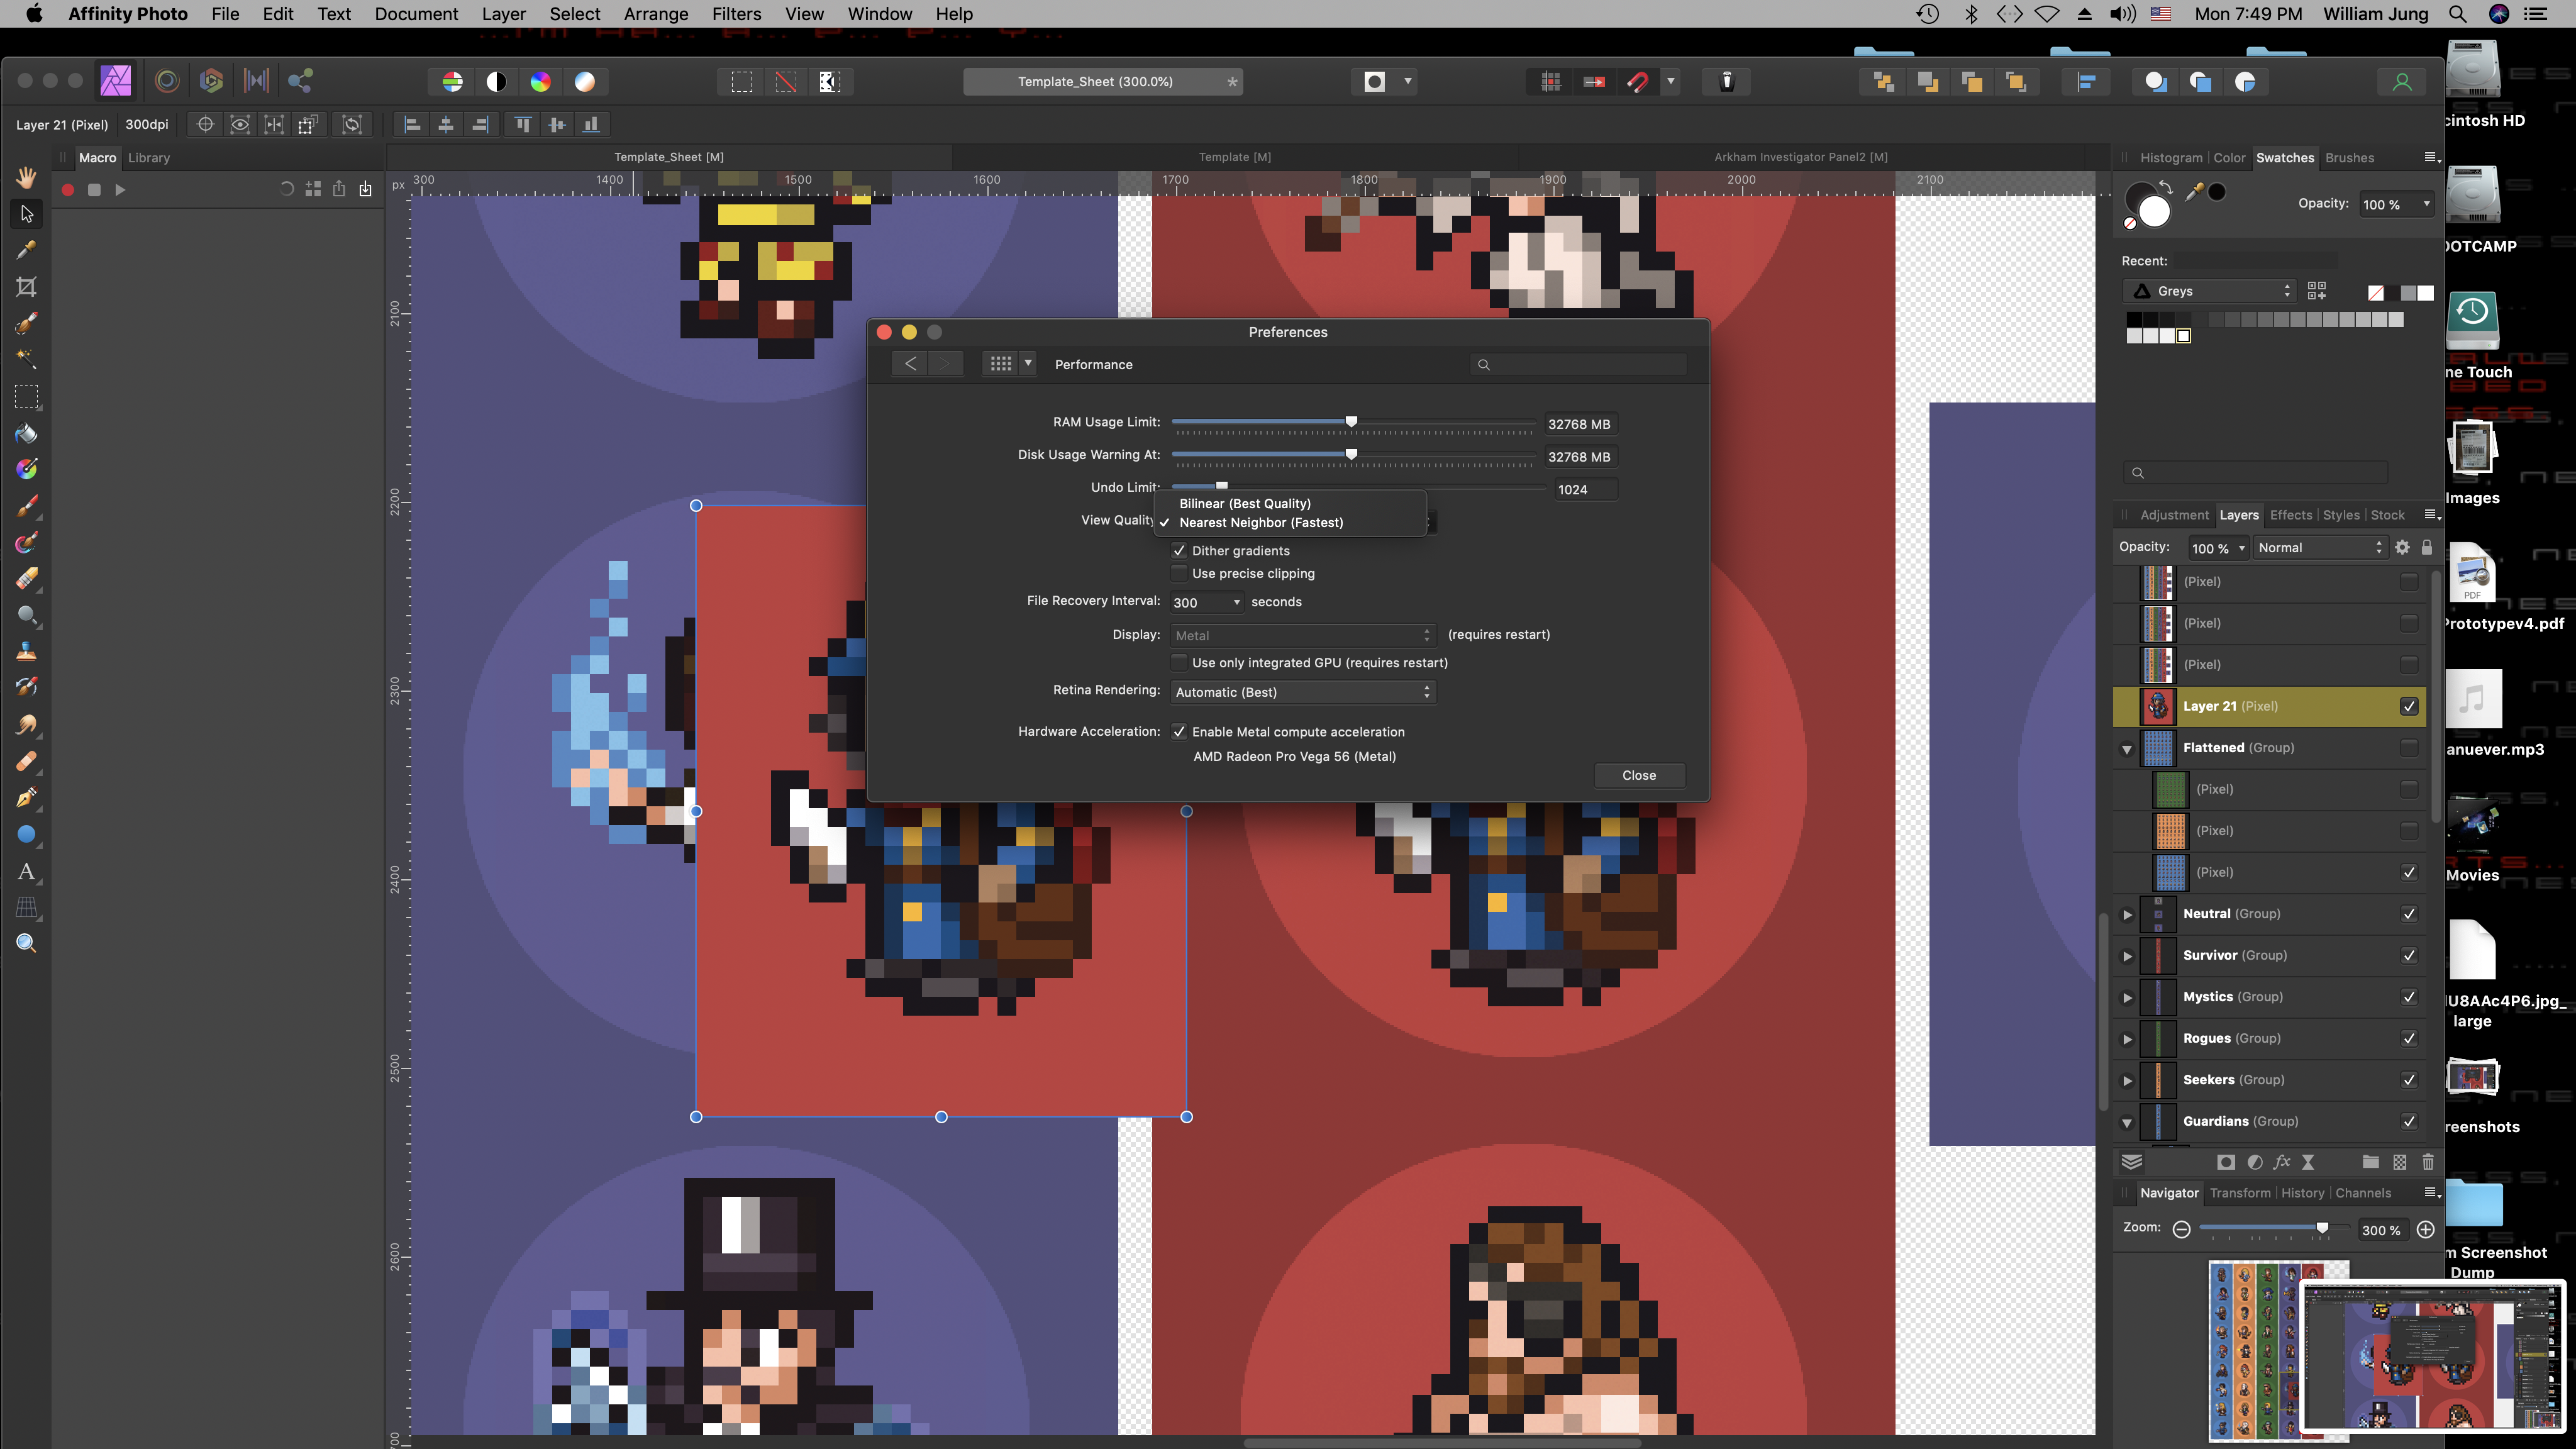
Task: Hide the Guardians group layer
Action: pyautogui.click(x=2409, y=1122)
